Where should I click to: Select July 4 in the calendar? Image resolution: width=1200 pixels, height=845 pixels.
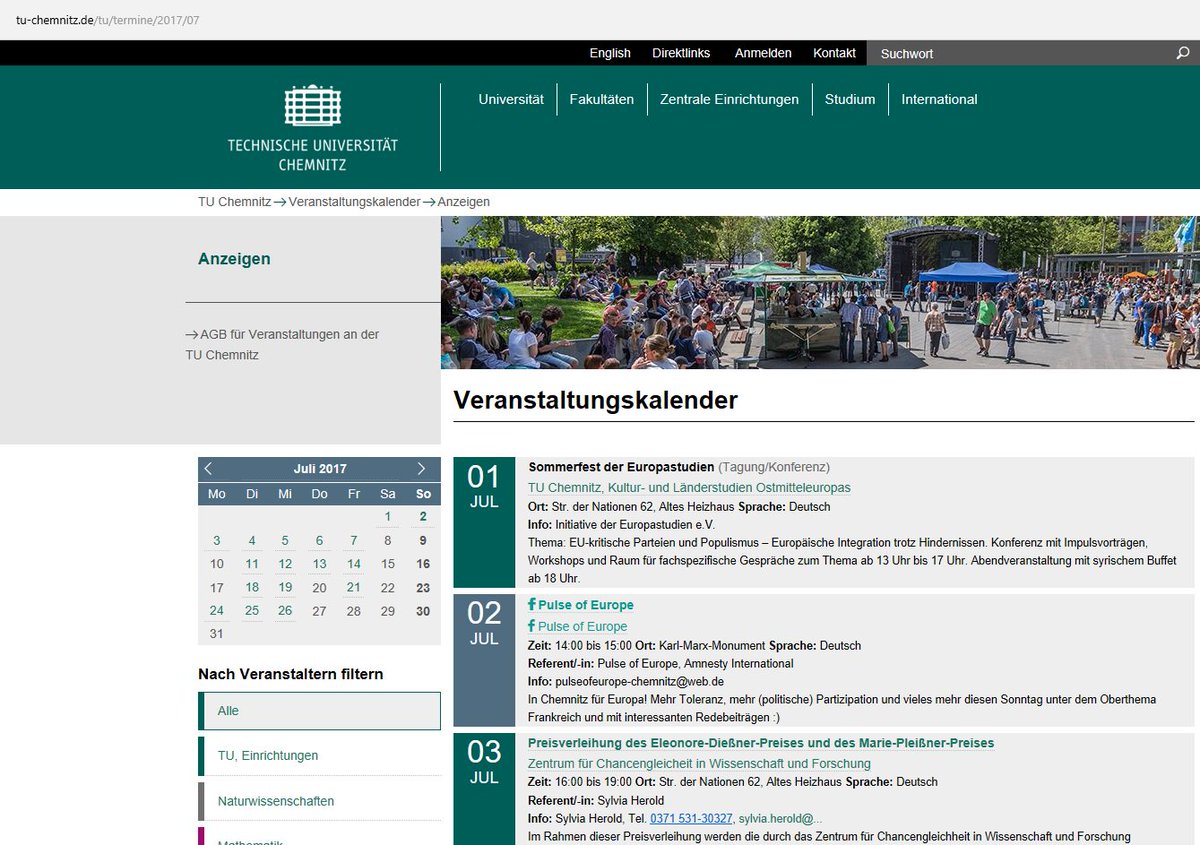pyautogui.click(x=252, y=541)
